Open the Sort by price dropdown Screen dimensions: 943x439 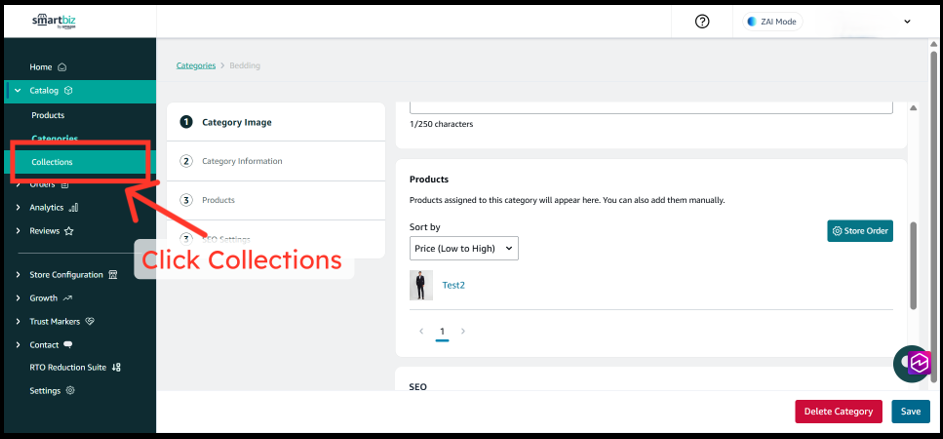pyautogui.click(x=464, y=247)
